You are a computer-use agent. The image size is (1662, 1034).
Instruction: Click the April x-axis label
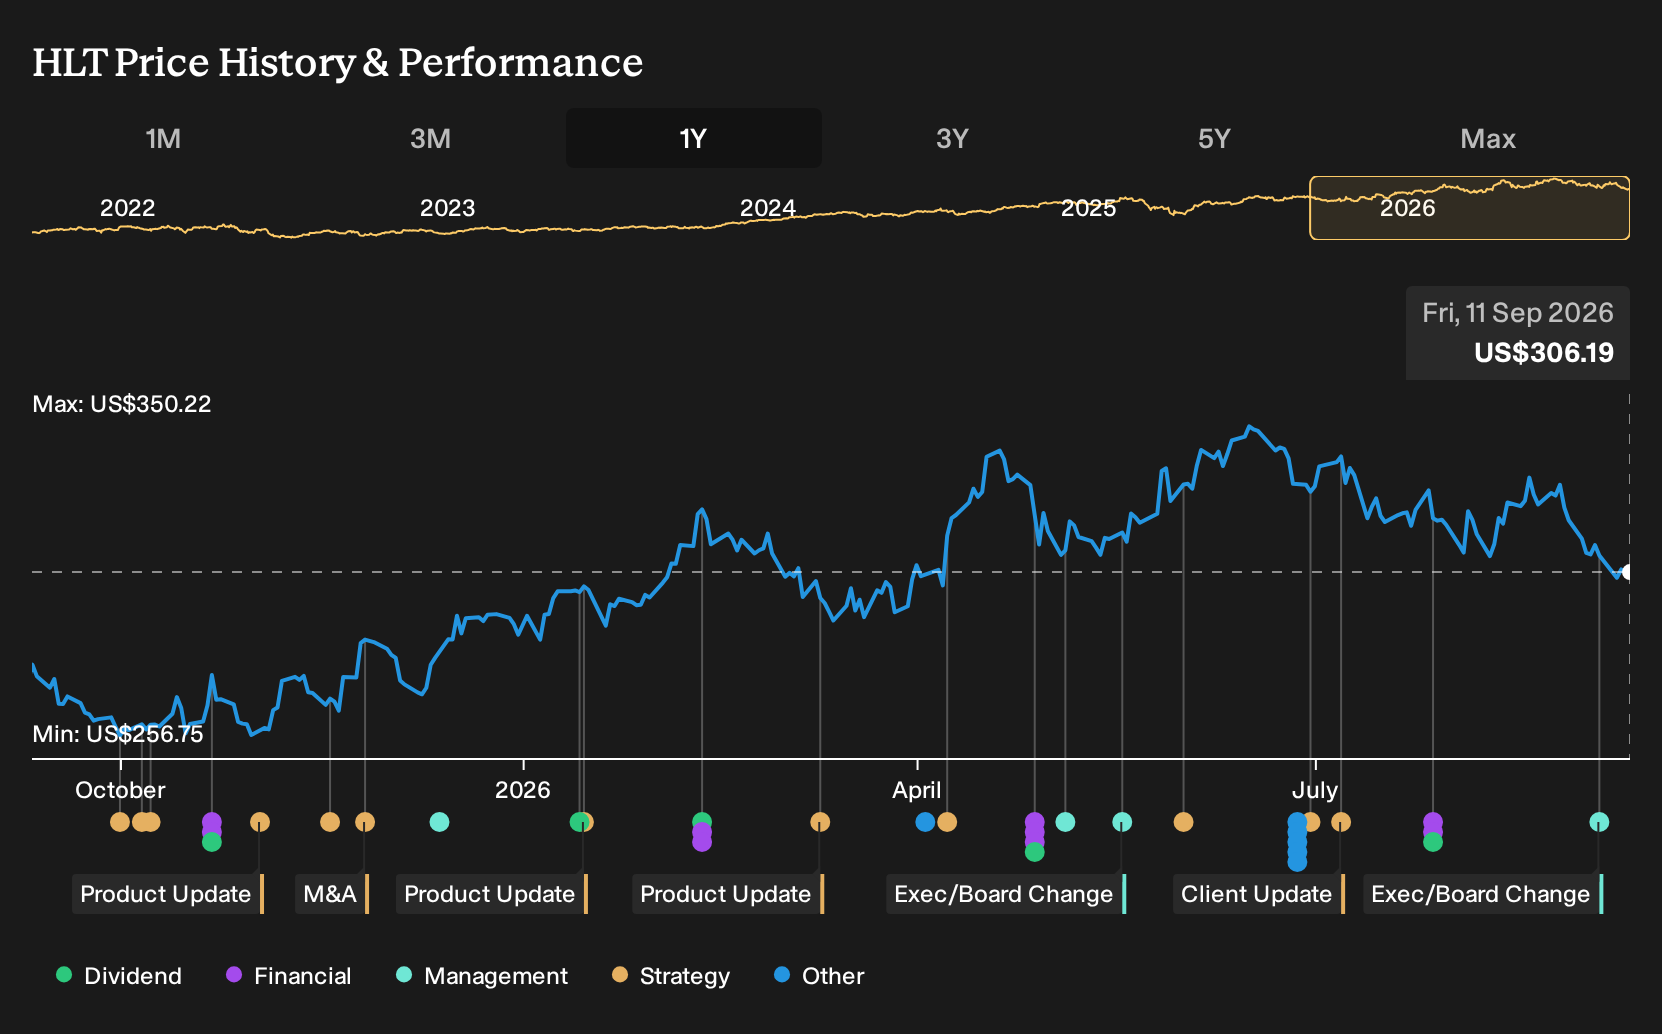[x=917, y=790]
